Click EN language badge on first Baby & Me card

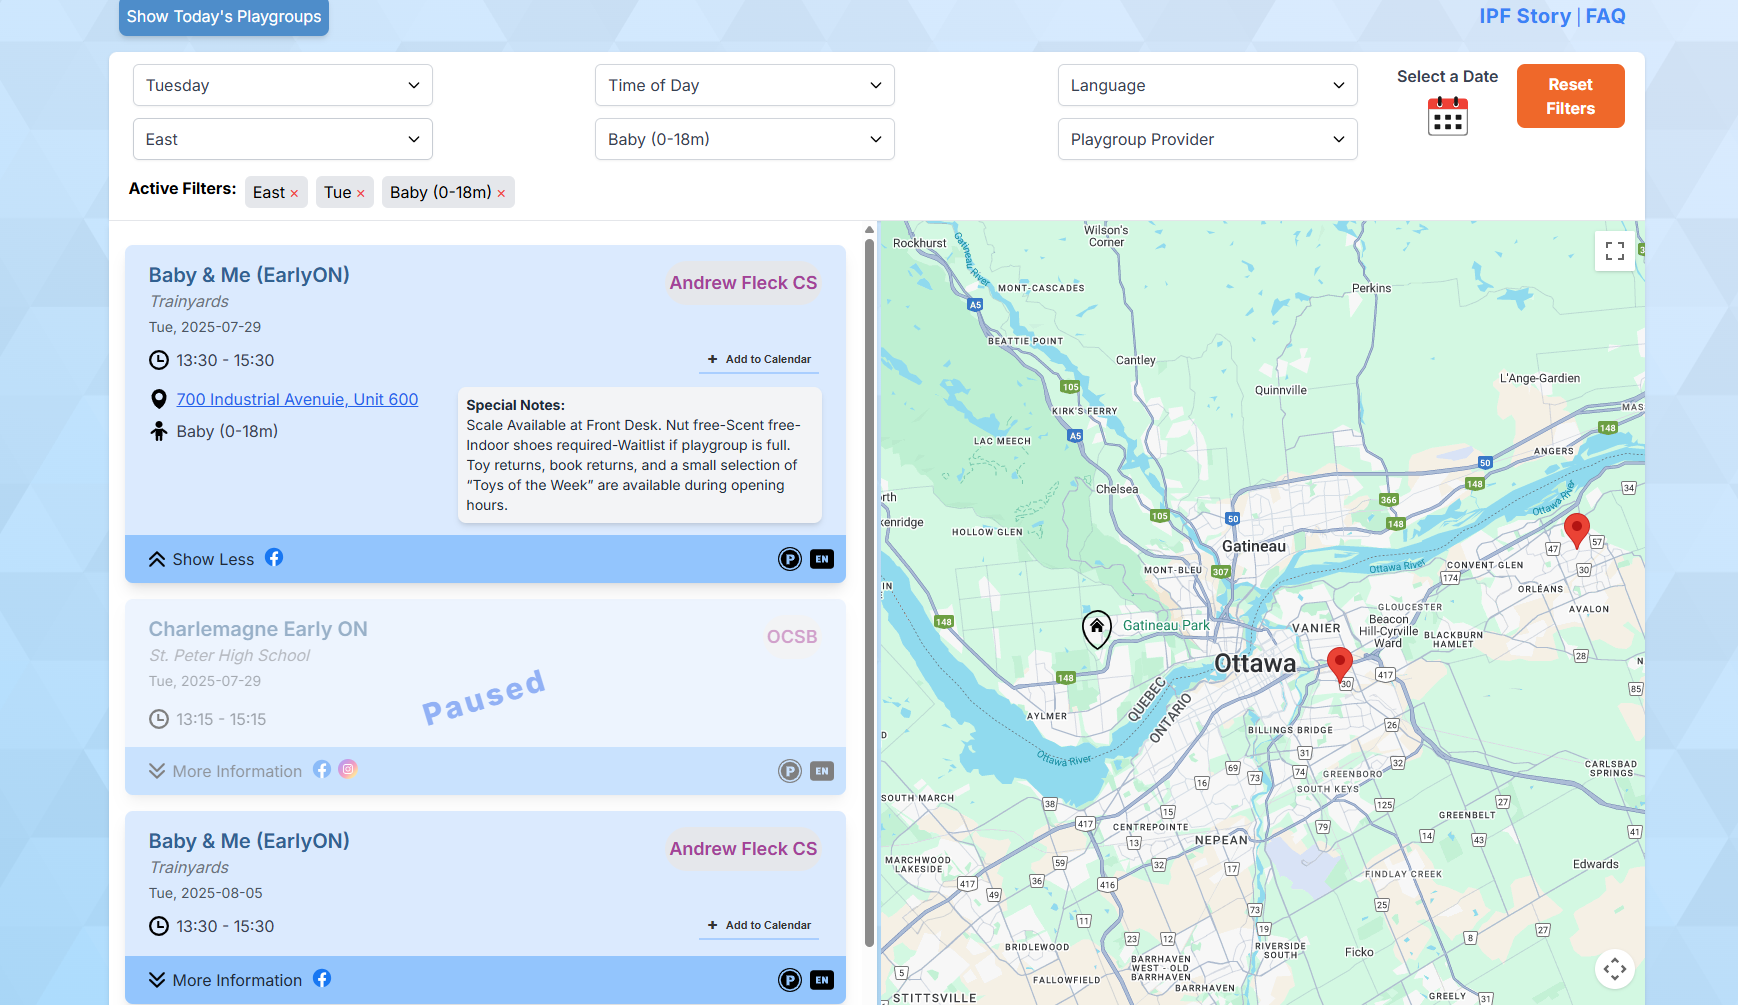(x=822, y=559)
